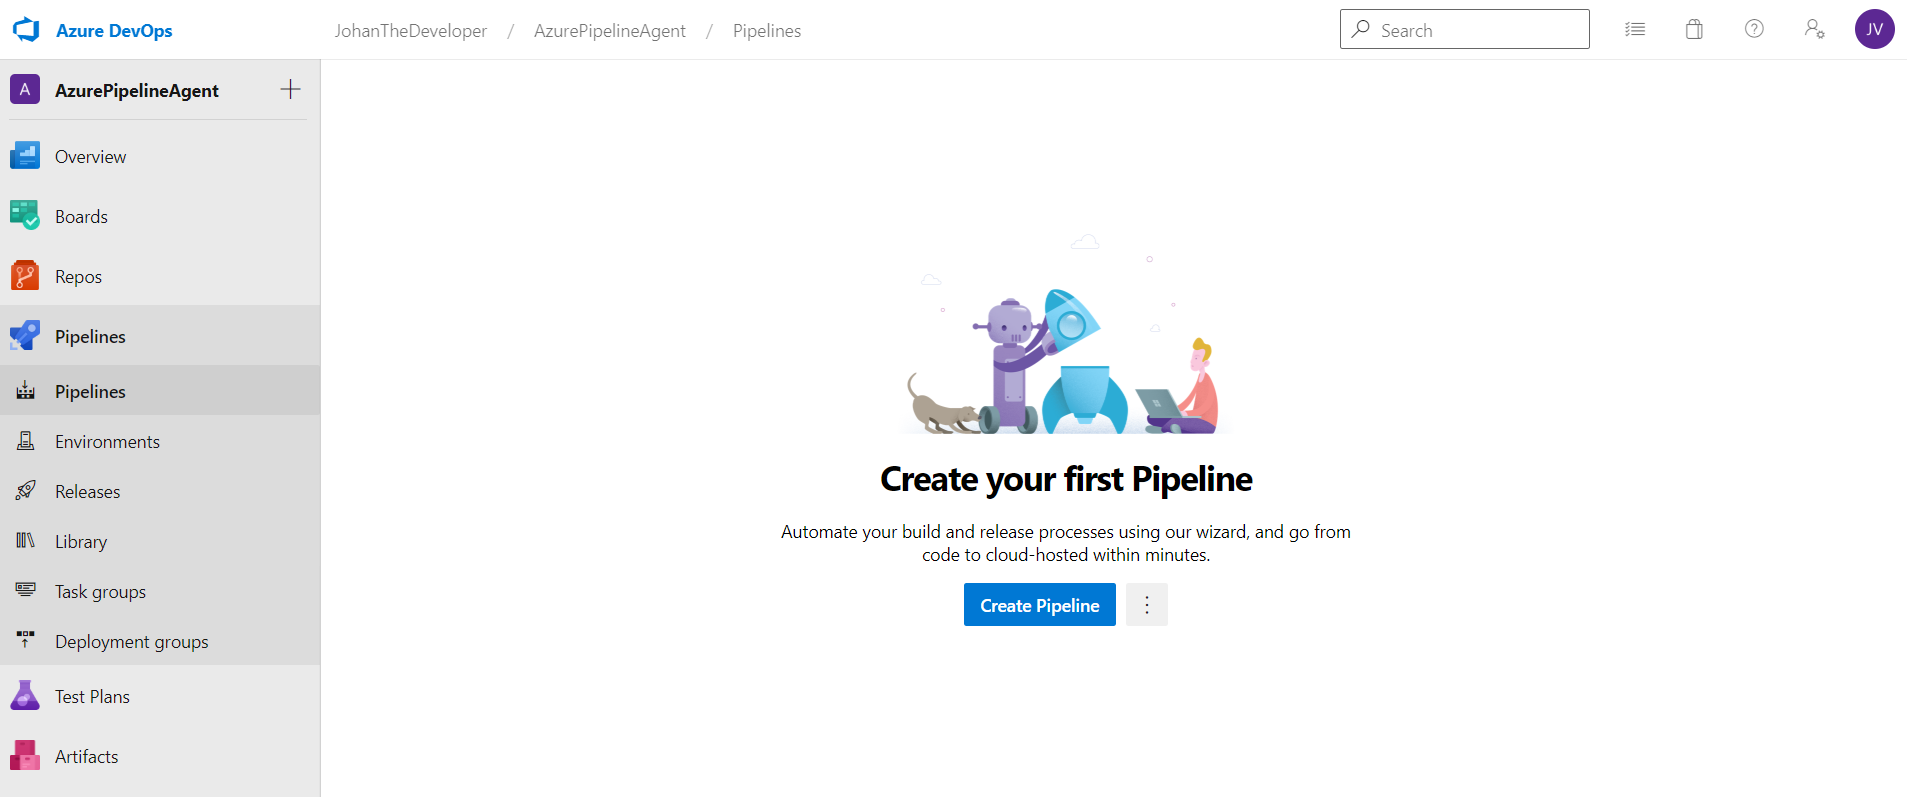The height and width of the screenshot is (797, 1907).
Task: Click the Test Plans flask icon
Action: coord(25,696)
